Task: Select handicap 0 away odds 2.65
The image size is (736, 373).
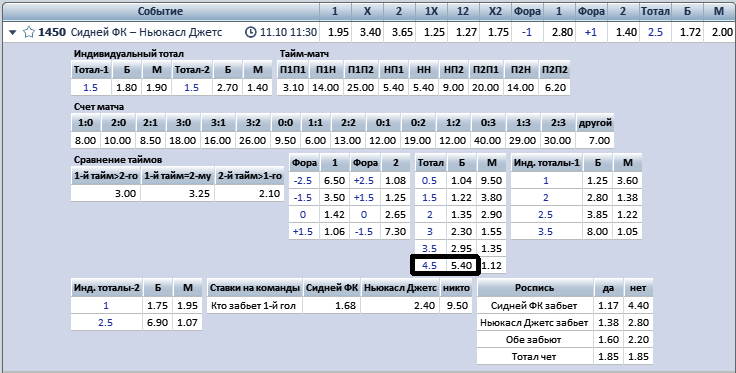Action: point(396,214)
